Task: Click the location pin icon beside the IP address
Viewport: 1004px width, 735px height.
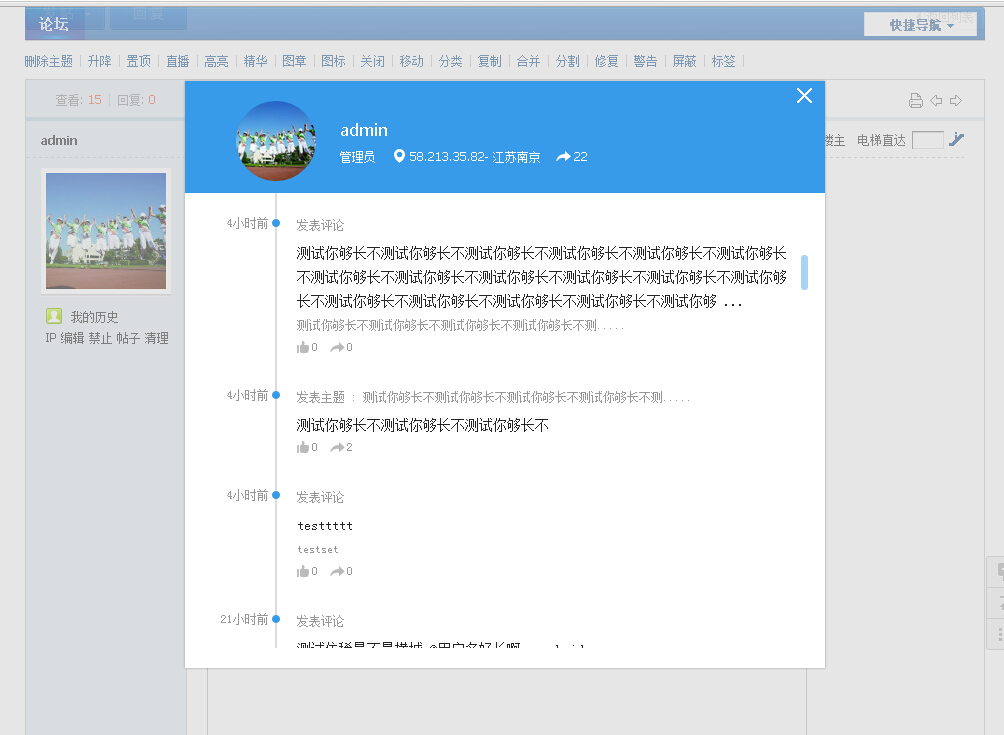Action: click(x=399, y=156)
